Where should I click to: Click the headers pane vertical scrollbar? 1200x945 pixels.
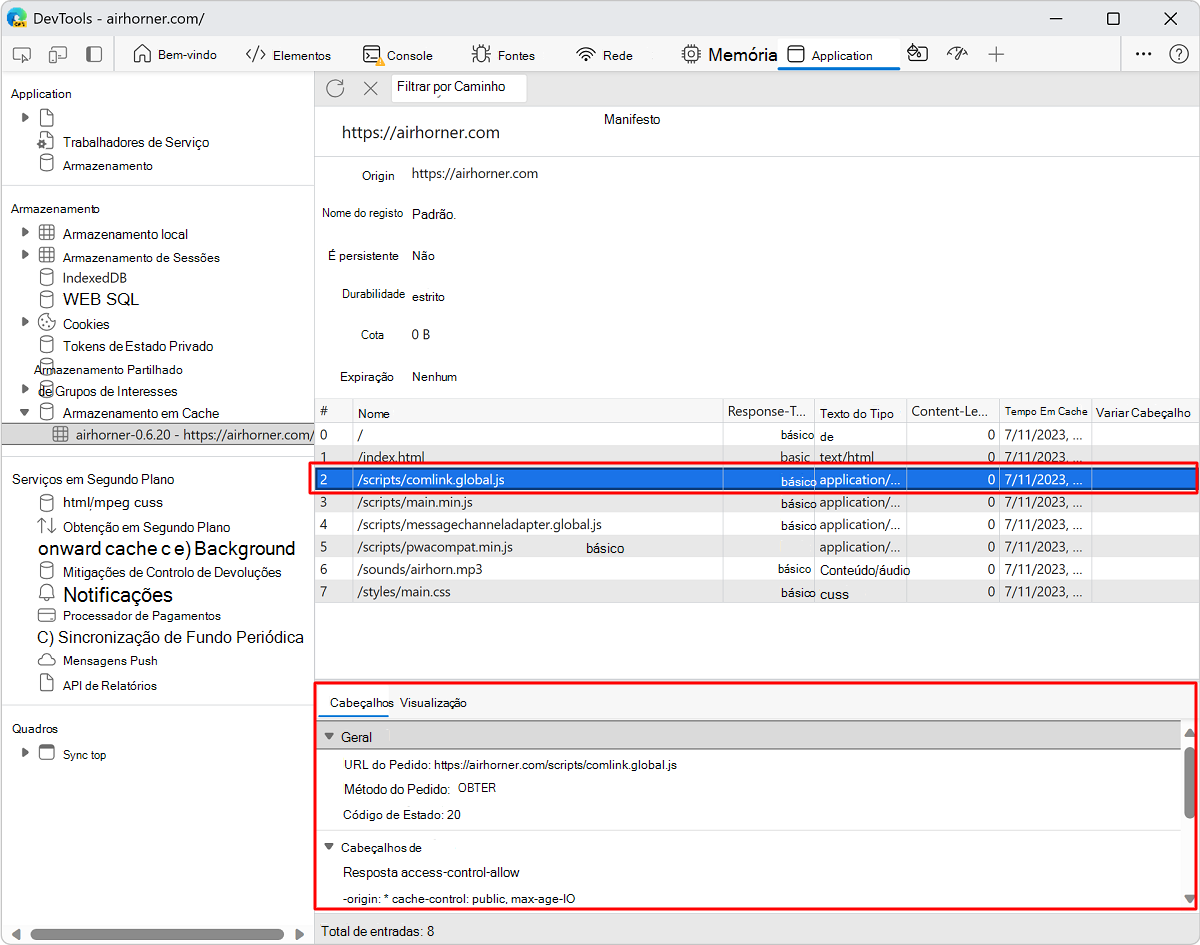pyautogui.click(x=1189, y=782)
